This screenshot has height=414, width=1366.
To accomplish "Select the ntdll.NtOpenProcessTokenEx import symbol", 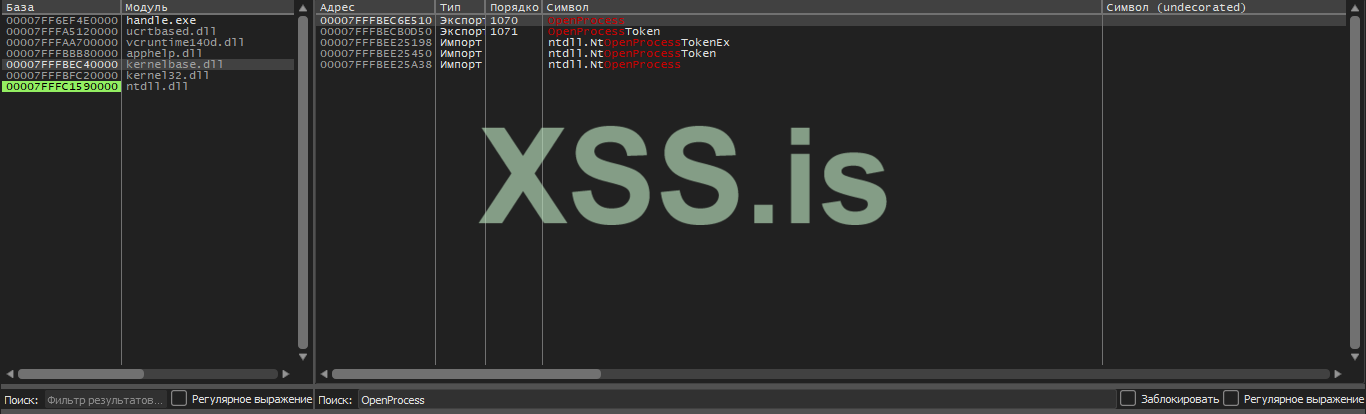I will point(639,42).
